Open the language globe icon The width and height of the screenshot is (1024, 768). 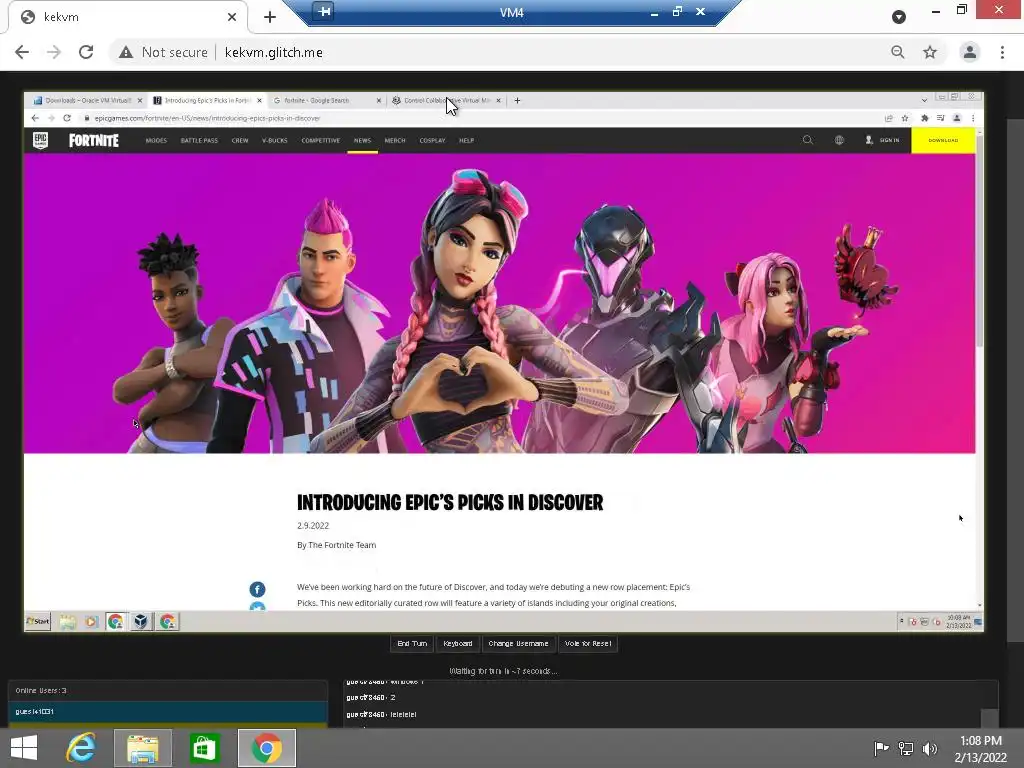tap(839, 140)
